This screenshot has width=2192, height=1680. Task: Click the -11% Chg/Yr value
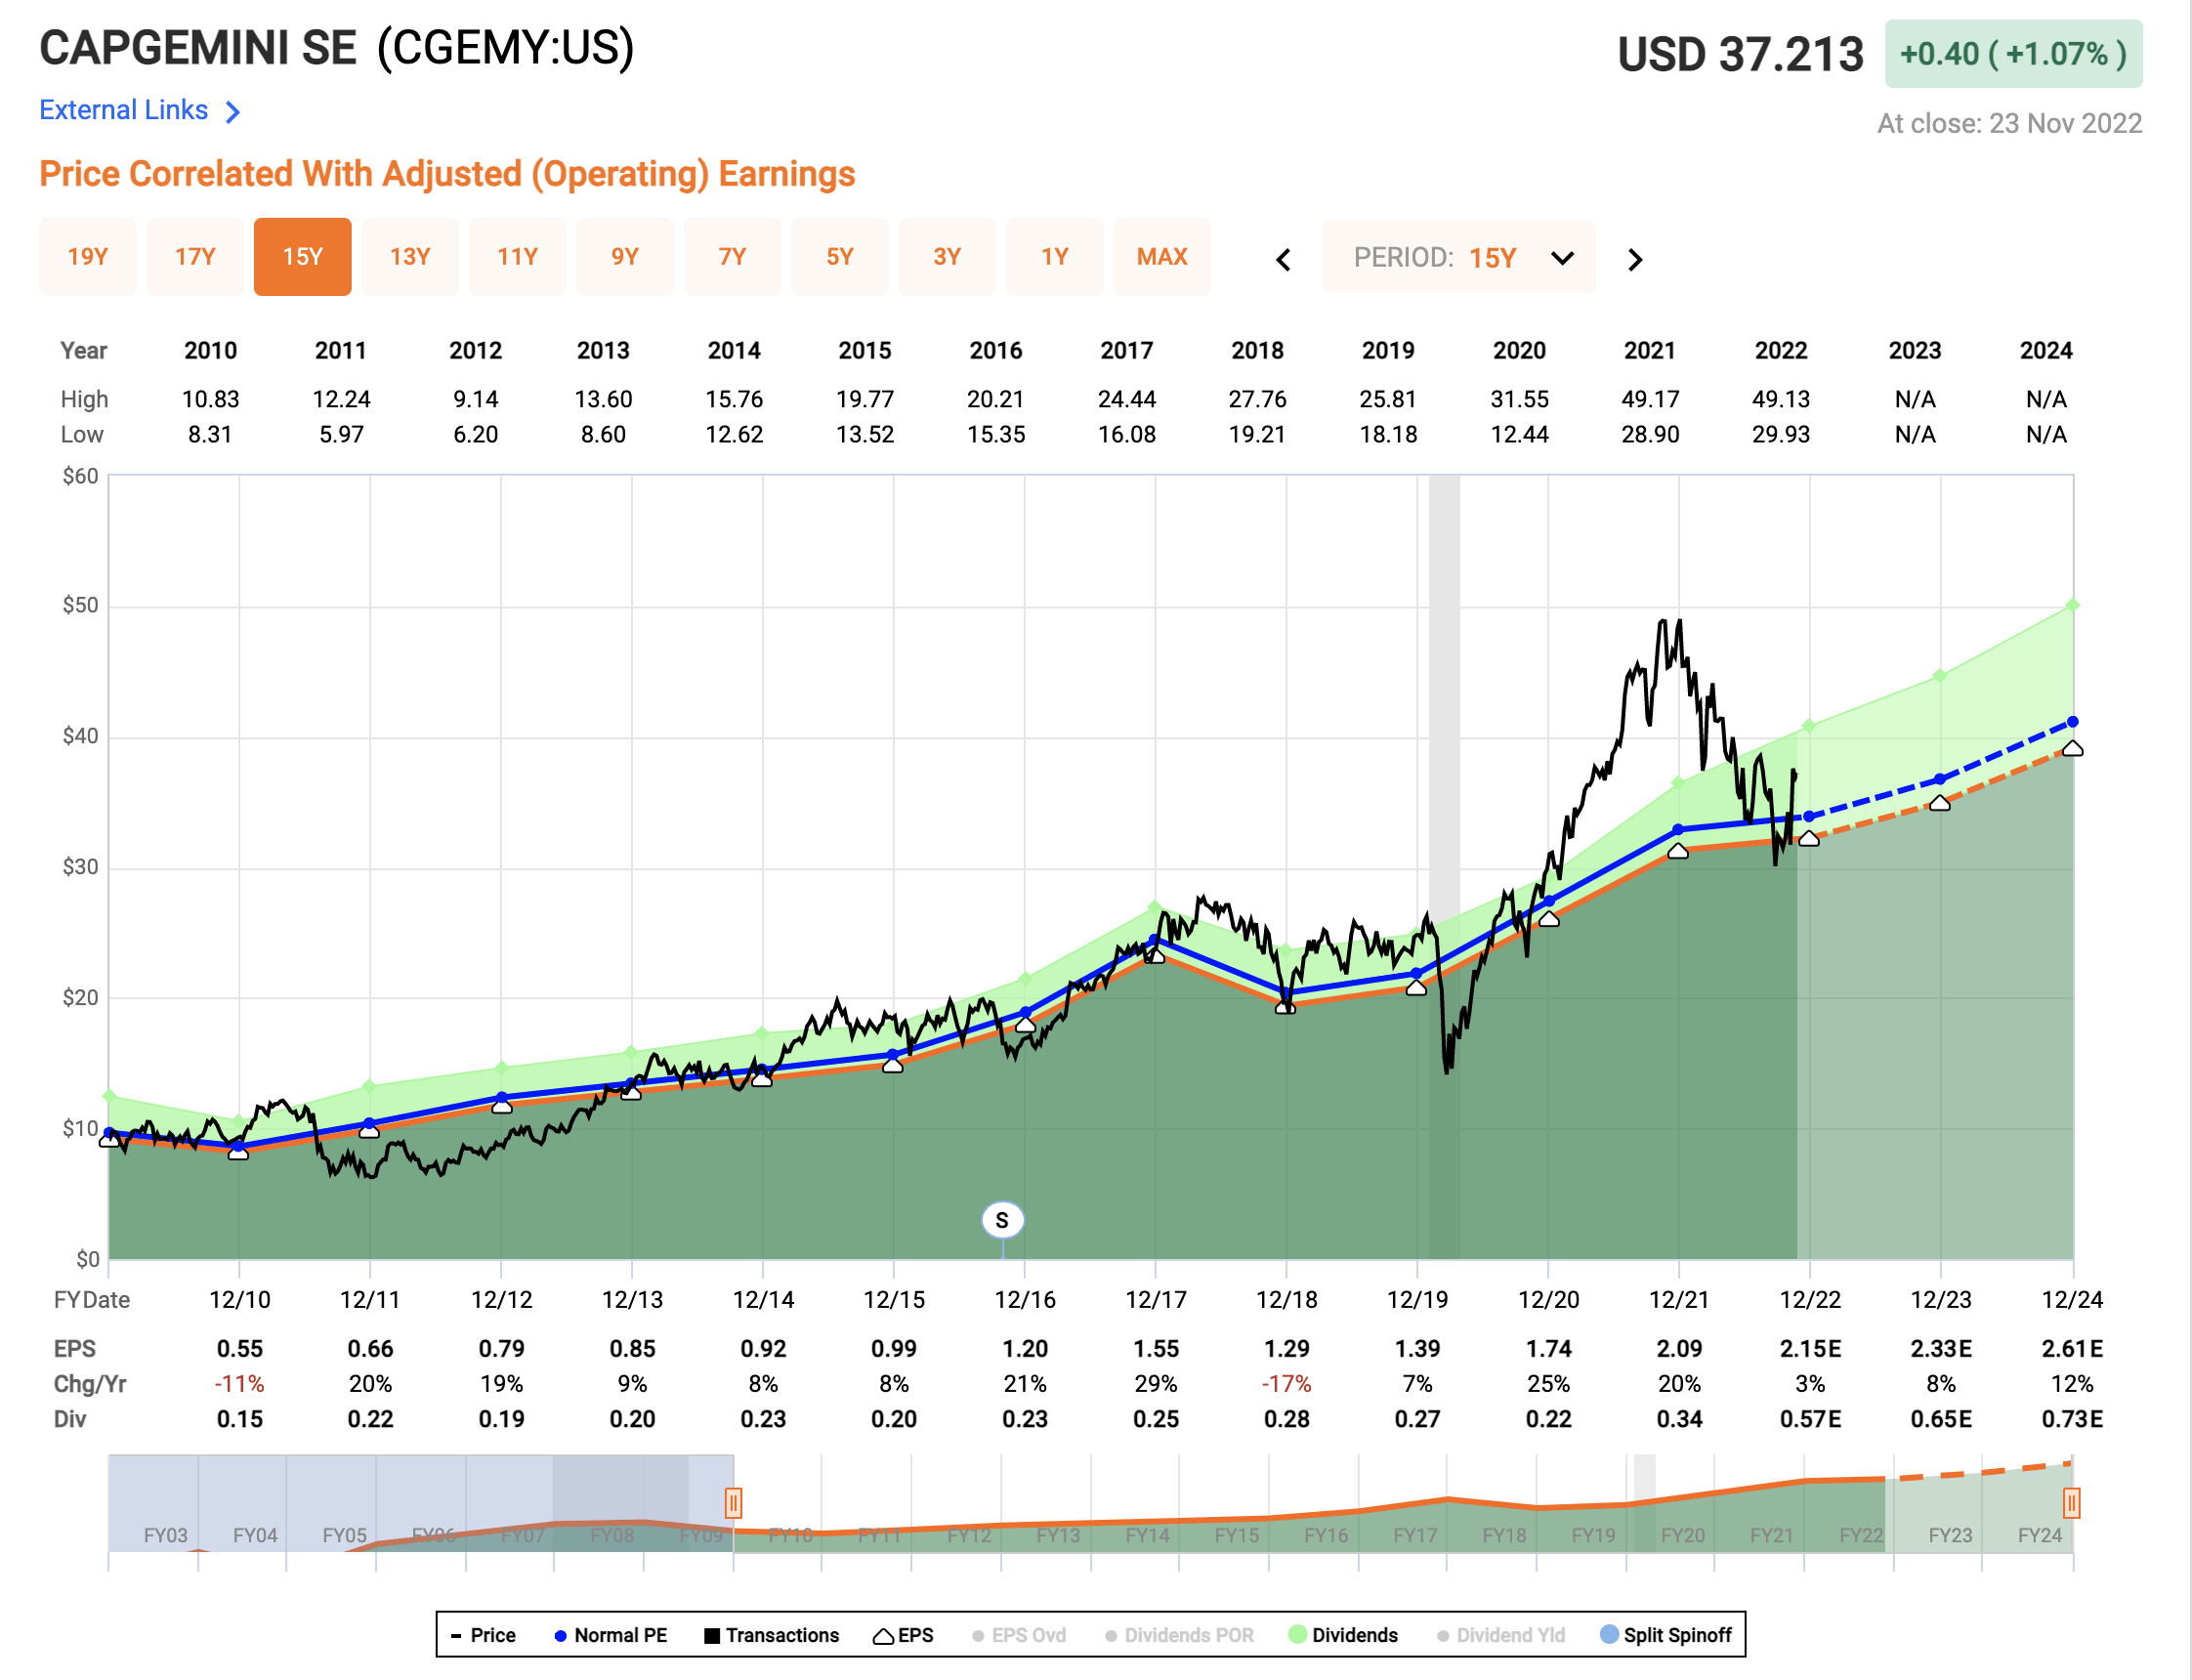click(x=240, y=1384)
